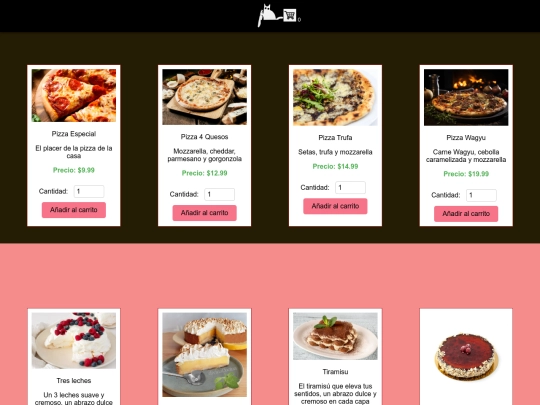Click the Tiramisu product title
The height and width of the screenshot is (405, 540).
click(x=335, y=372)
